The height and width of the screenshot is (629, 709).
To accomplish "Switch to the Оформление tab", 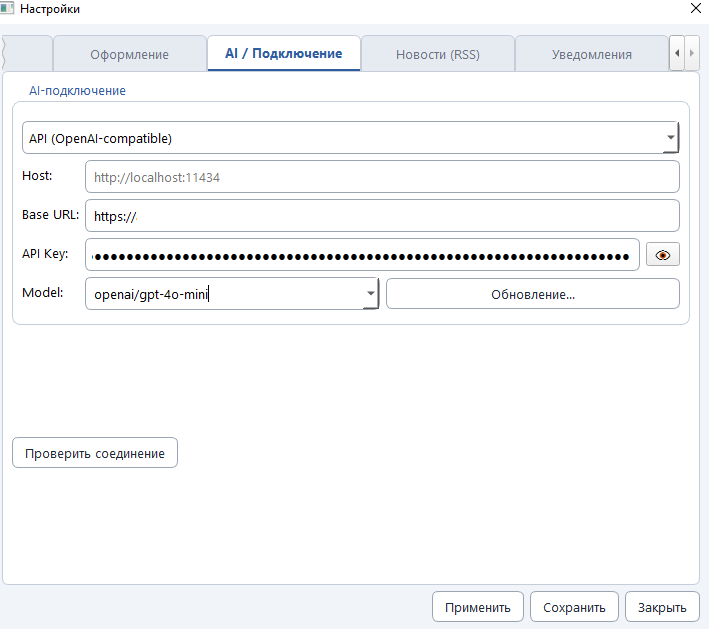I will tap(129, 54).
